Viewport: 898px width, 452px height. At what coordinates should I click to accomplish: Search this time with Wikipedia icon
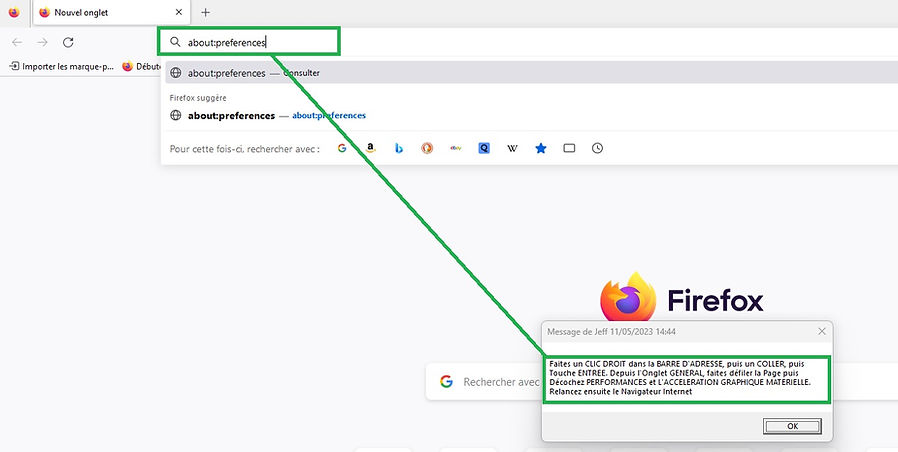(x=513, y=148)
